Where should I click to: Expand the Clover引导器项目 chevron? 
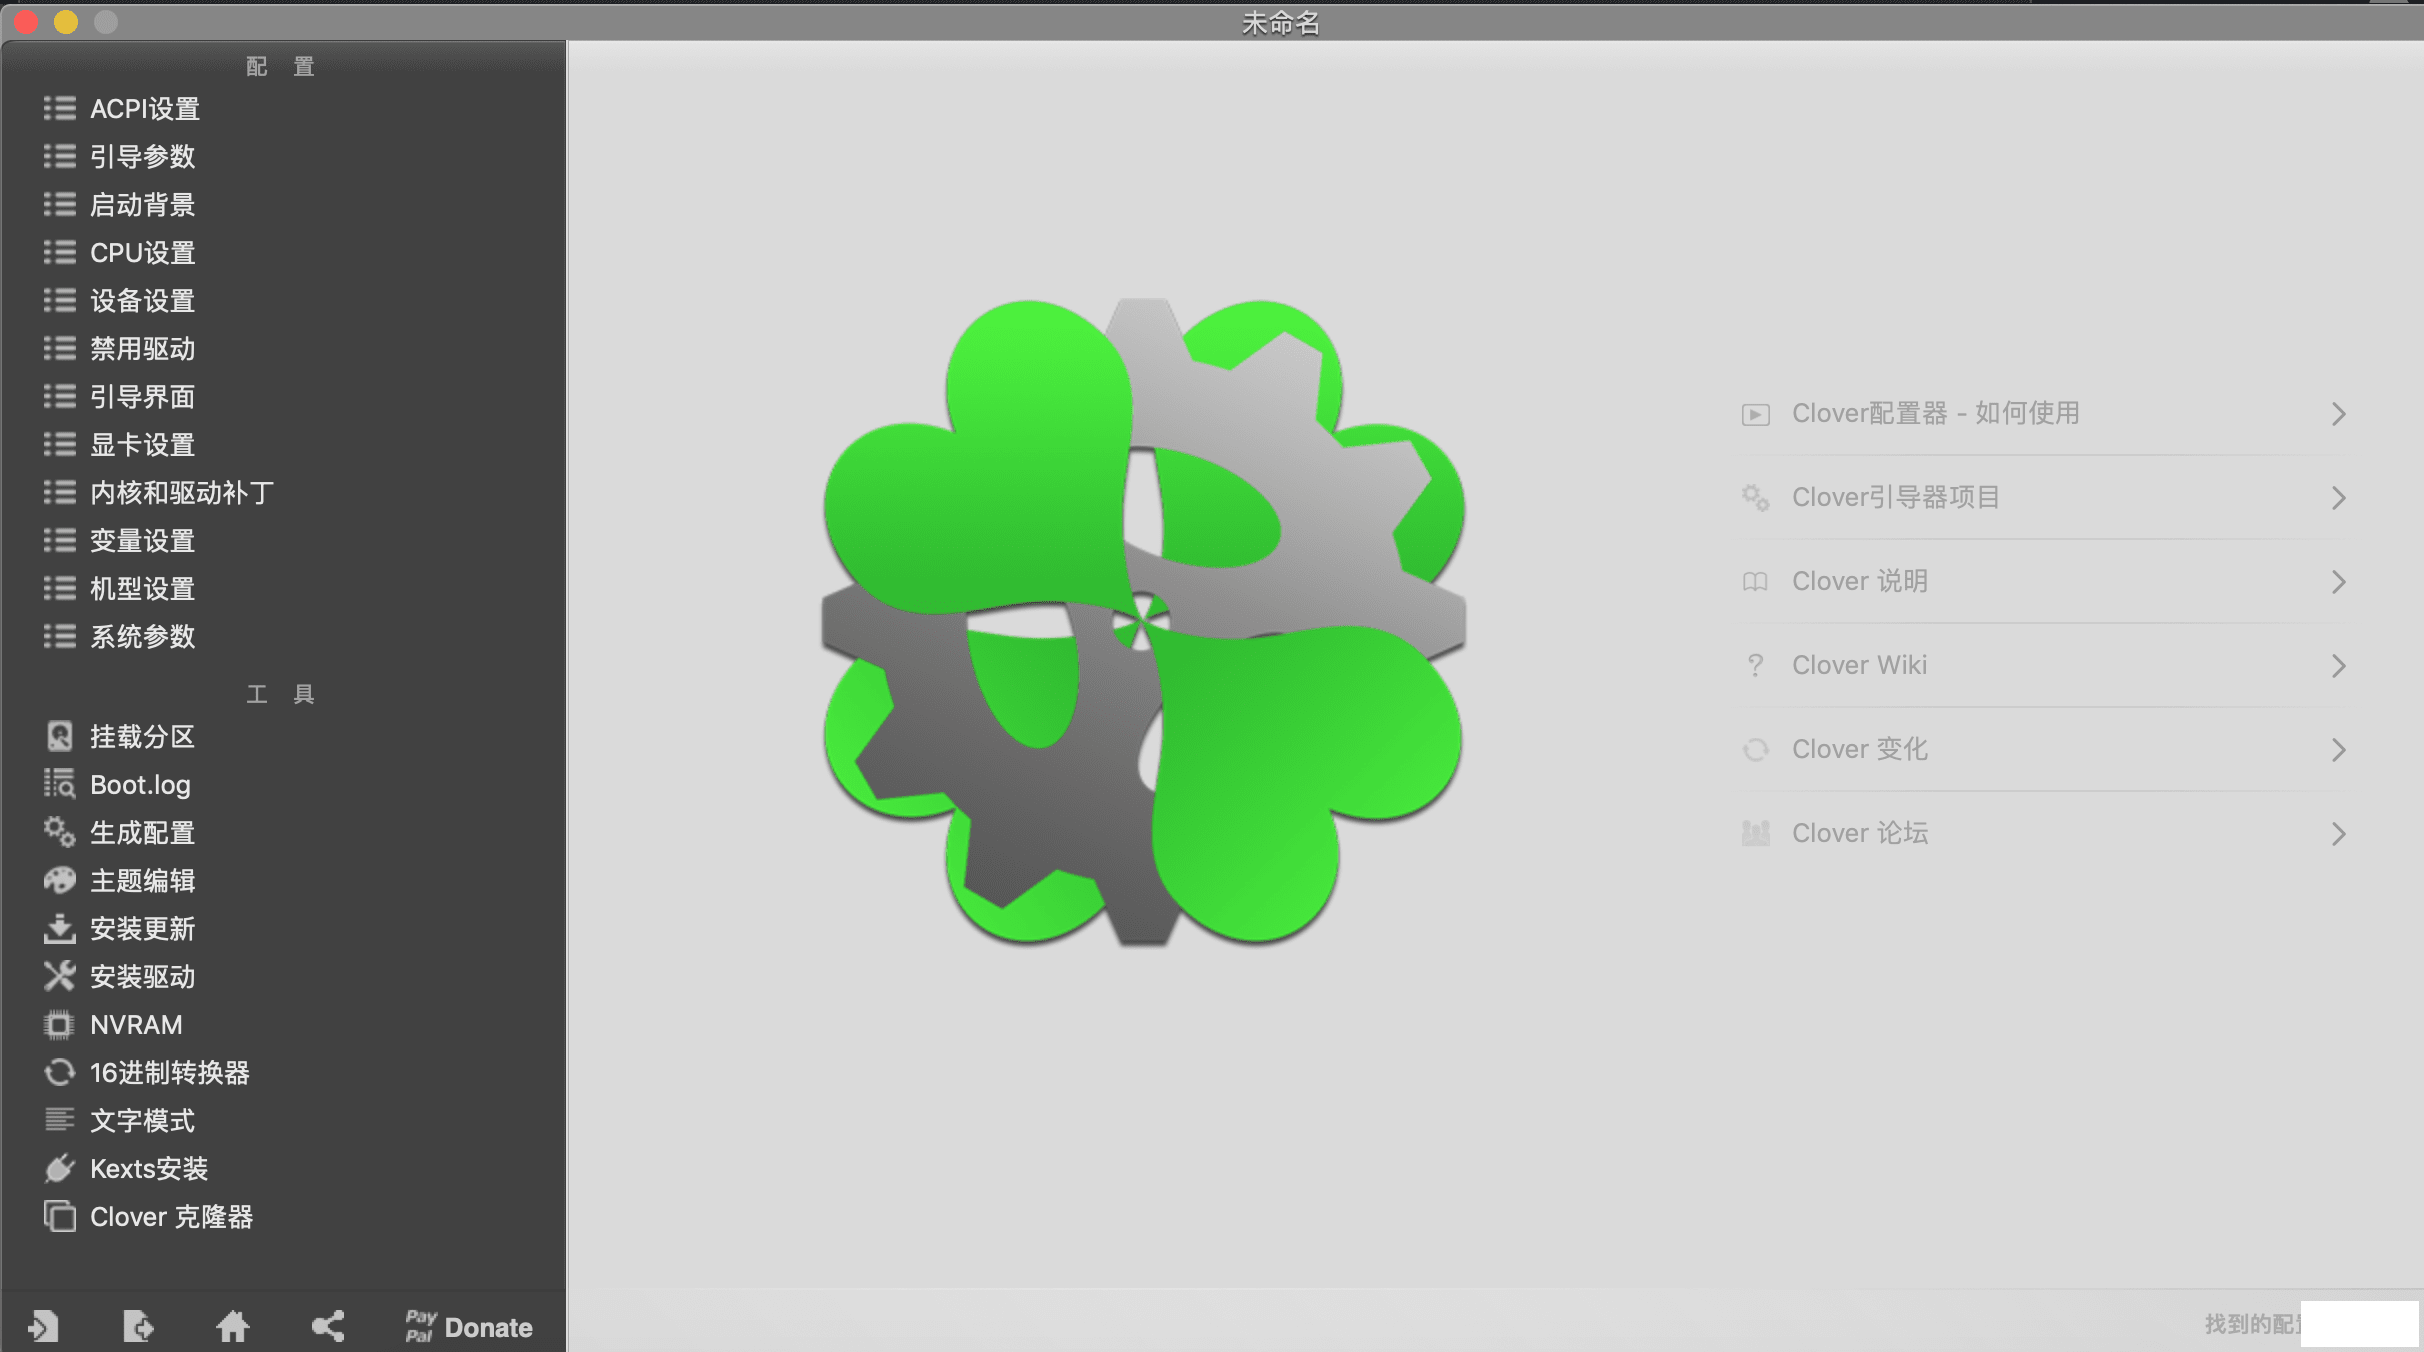click(x=2338, y=498)
